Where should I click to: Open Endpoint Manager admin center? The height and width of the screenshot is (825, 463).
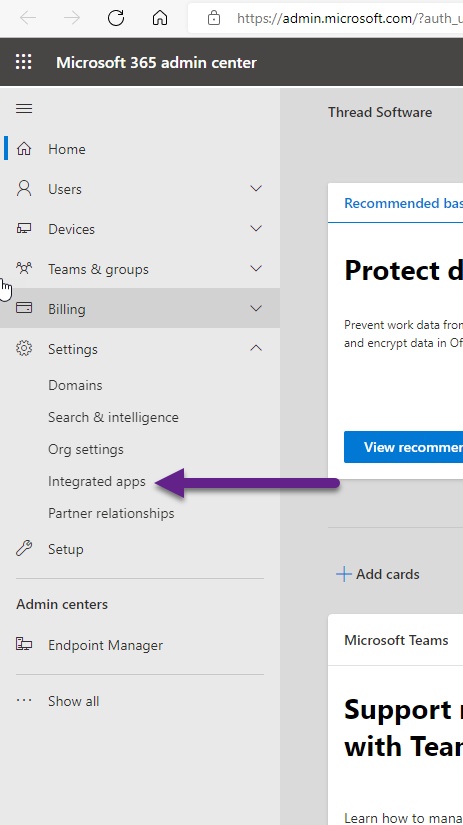pos(105,646)
